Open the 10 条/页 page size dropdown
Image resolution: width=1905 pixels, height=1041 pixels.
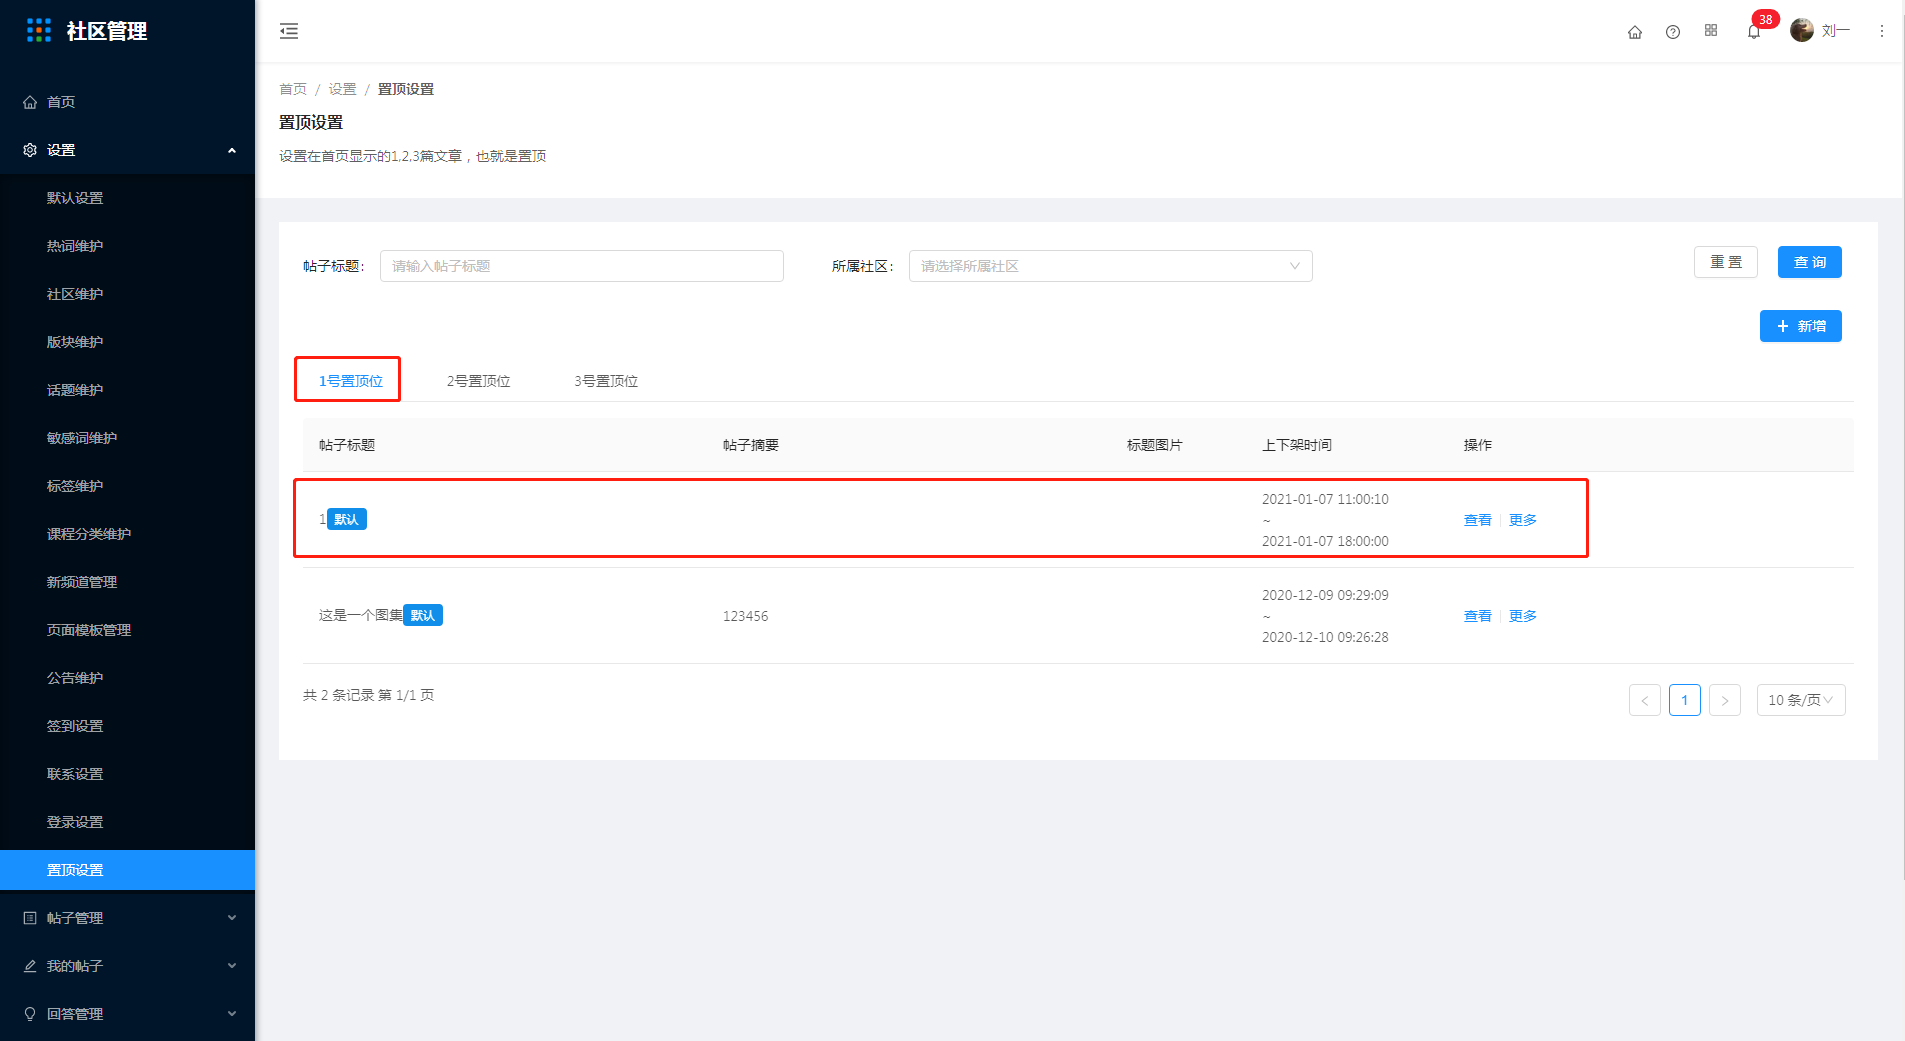[x=1801, y=700]
